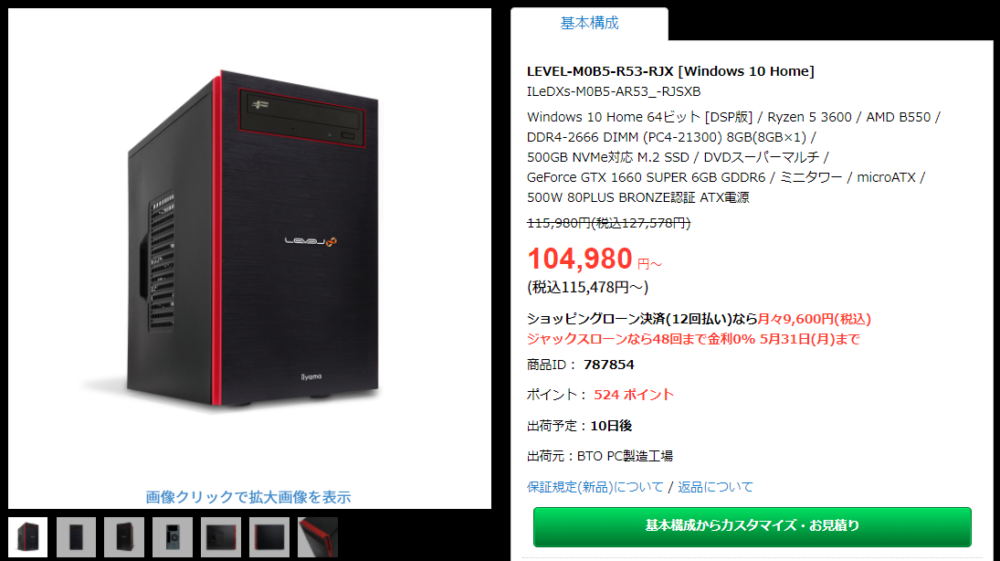Switch to the 基本構成 tab
This screenshot has height=561, width=1000.
(x=589, y=24)
